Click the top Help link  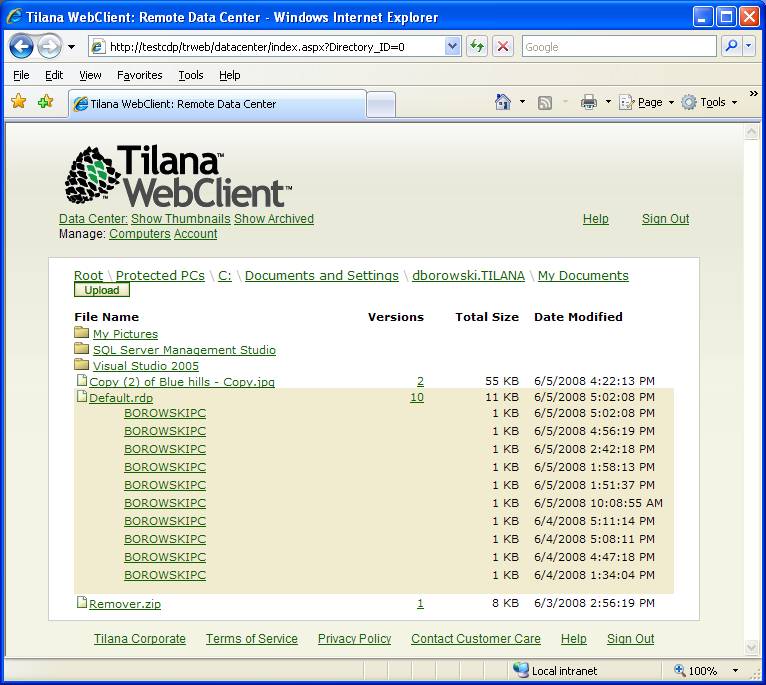[x=596, y=219]
